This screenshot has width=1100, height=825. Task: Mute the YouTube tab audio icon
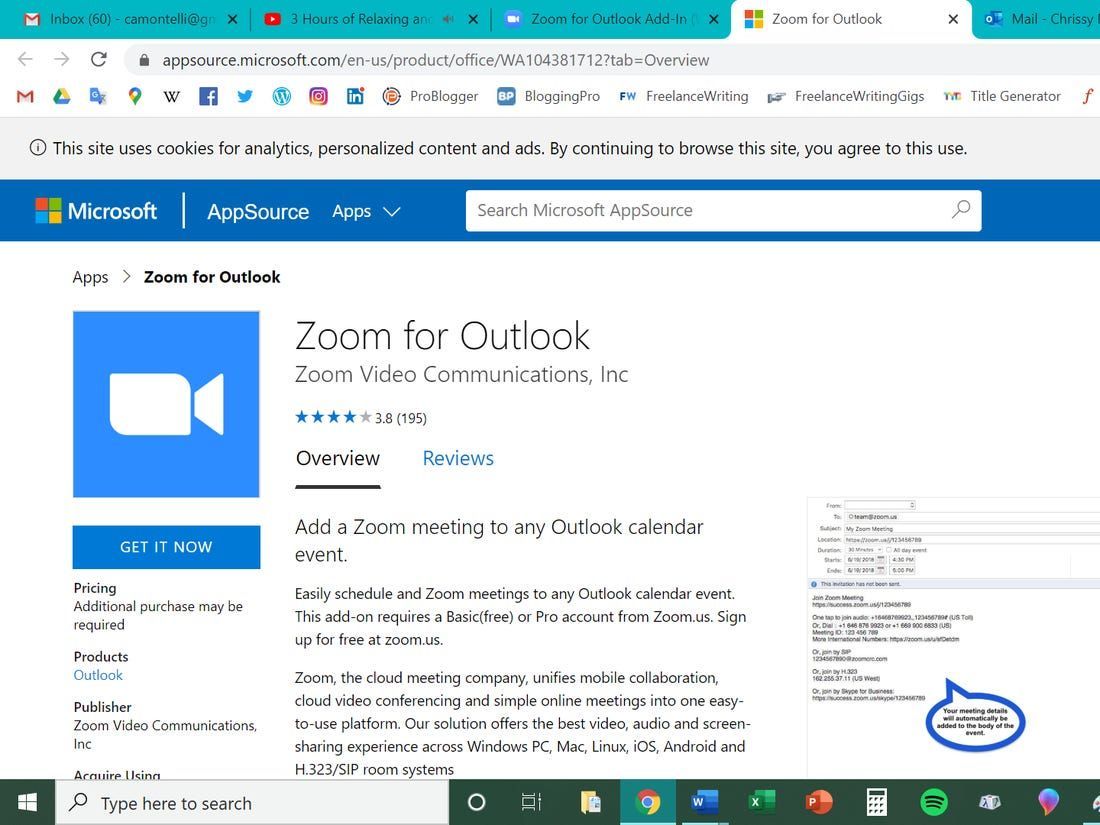[448, 19]
